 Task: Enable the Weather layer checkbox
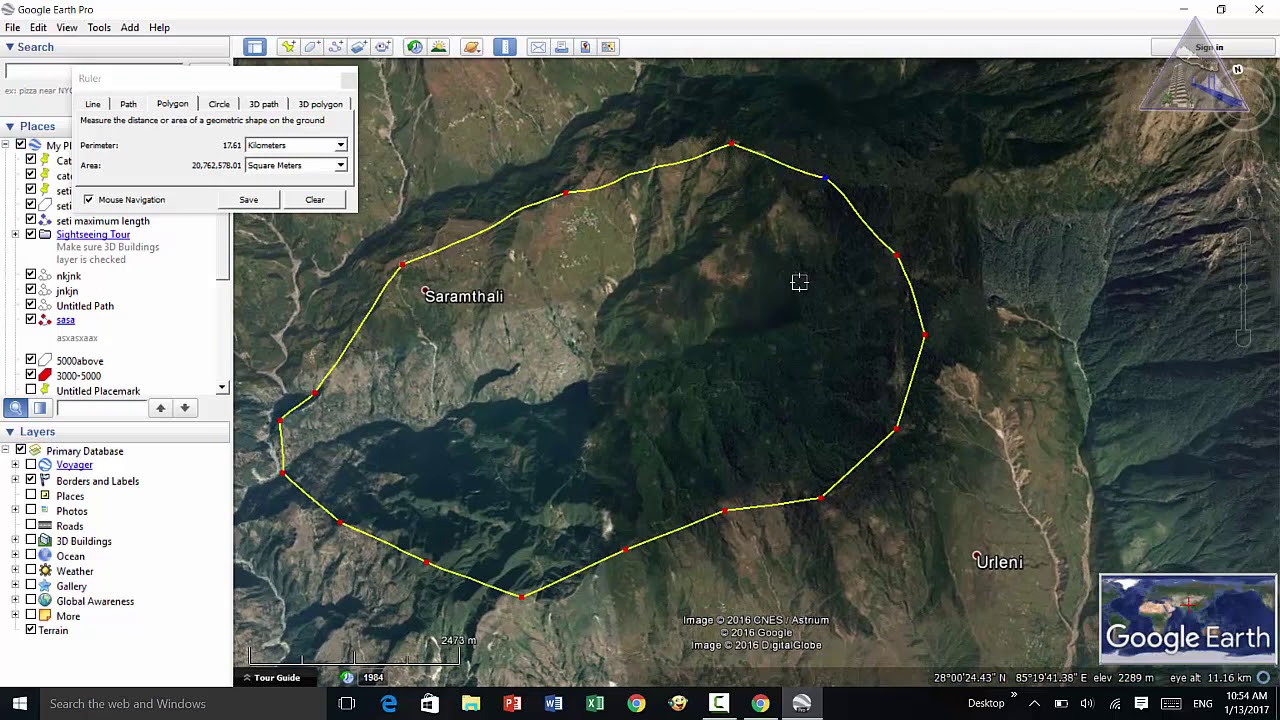[x=31, y=571]
